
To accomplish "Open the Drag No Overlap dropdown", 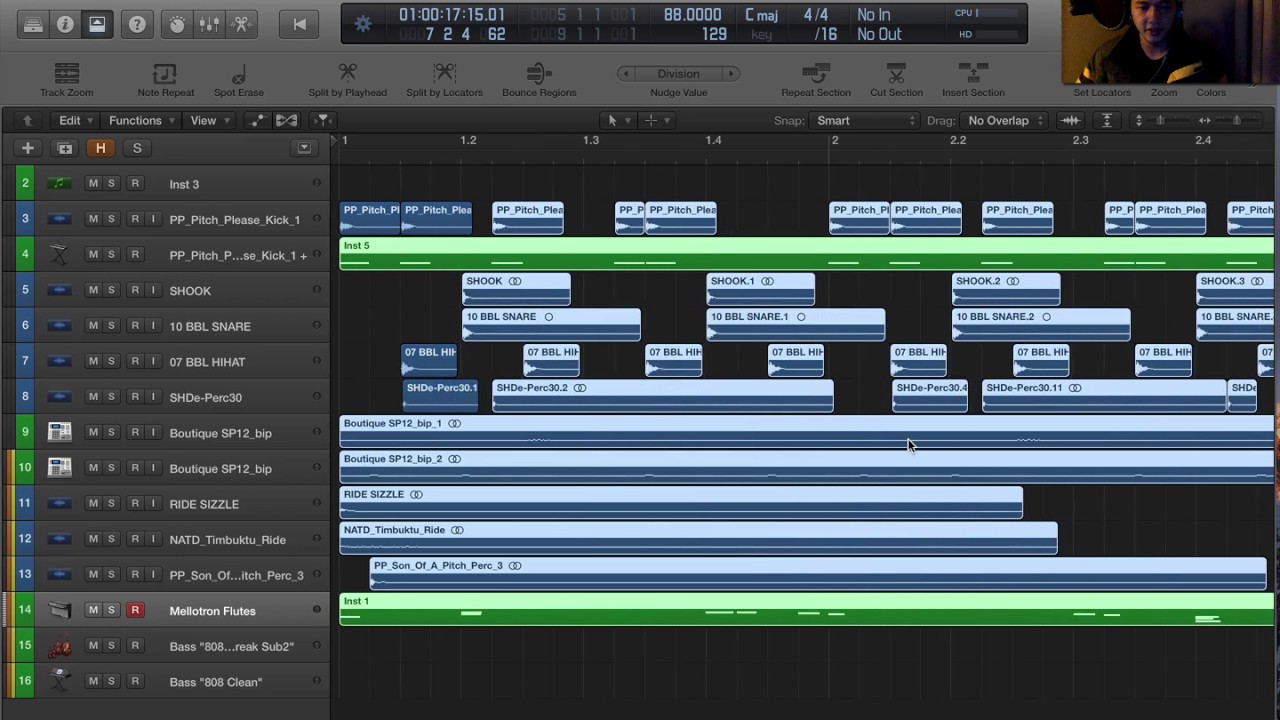I will pos(1005,120).
